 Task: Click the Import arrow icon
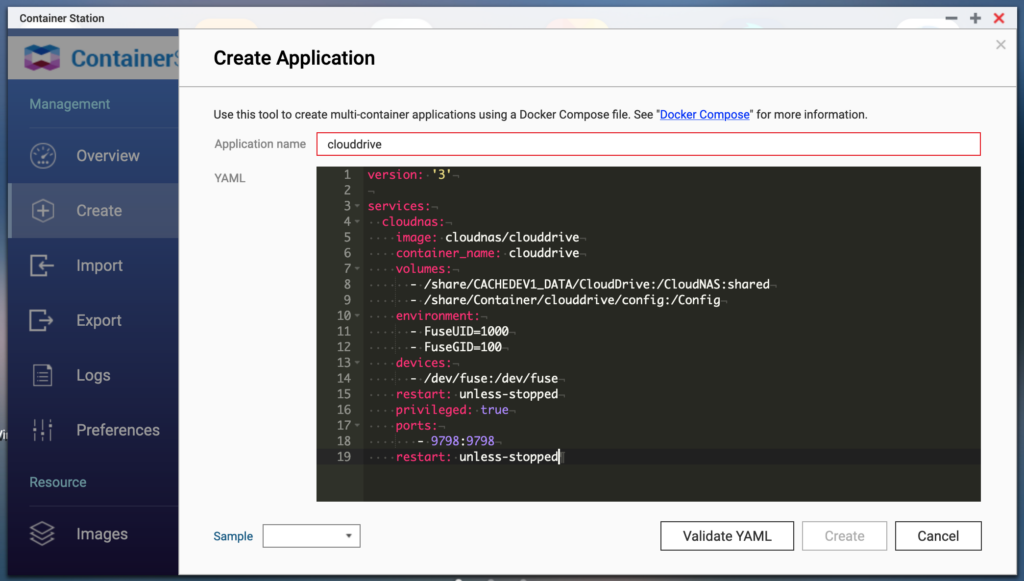point(42,266)
